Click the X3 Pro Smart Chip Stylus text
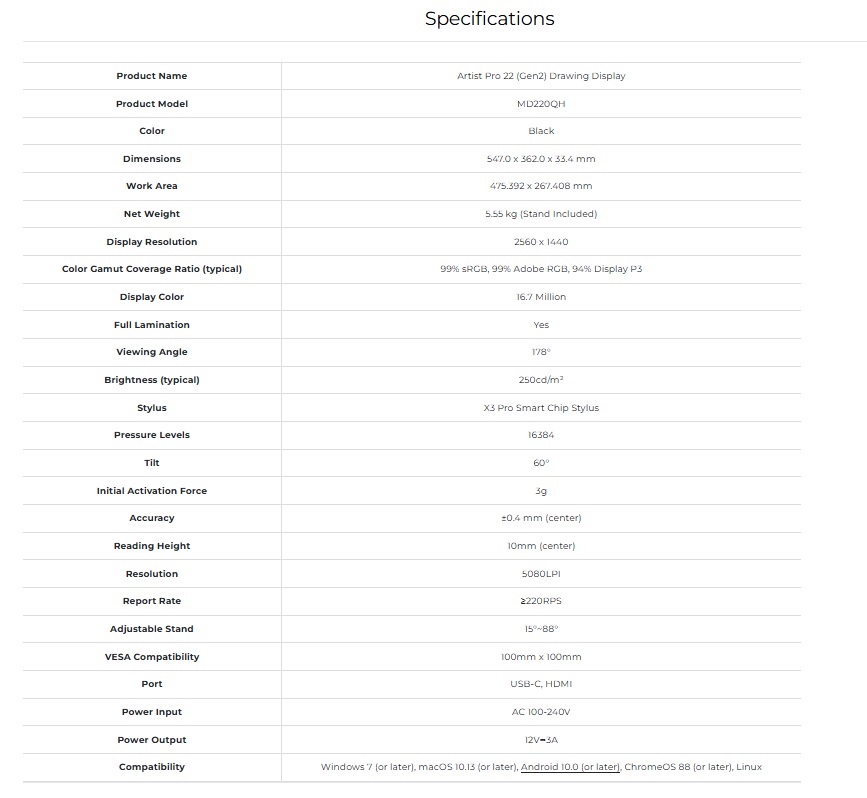867x798 pixels. pyautogui.click(x=541, y=408)
